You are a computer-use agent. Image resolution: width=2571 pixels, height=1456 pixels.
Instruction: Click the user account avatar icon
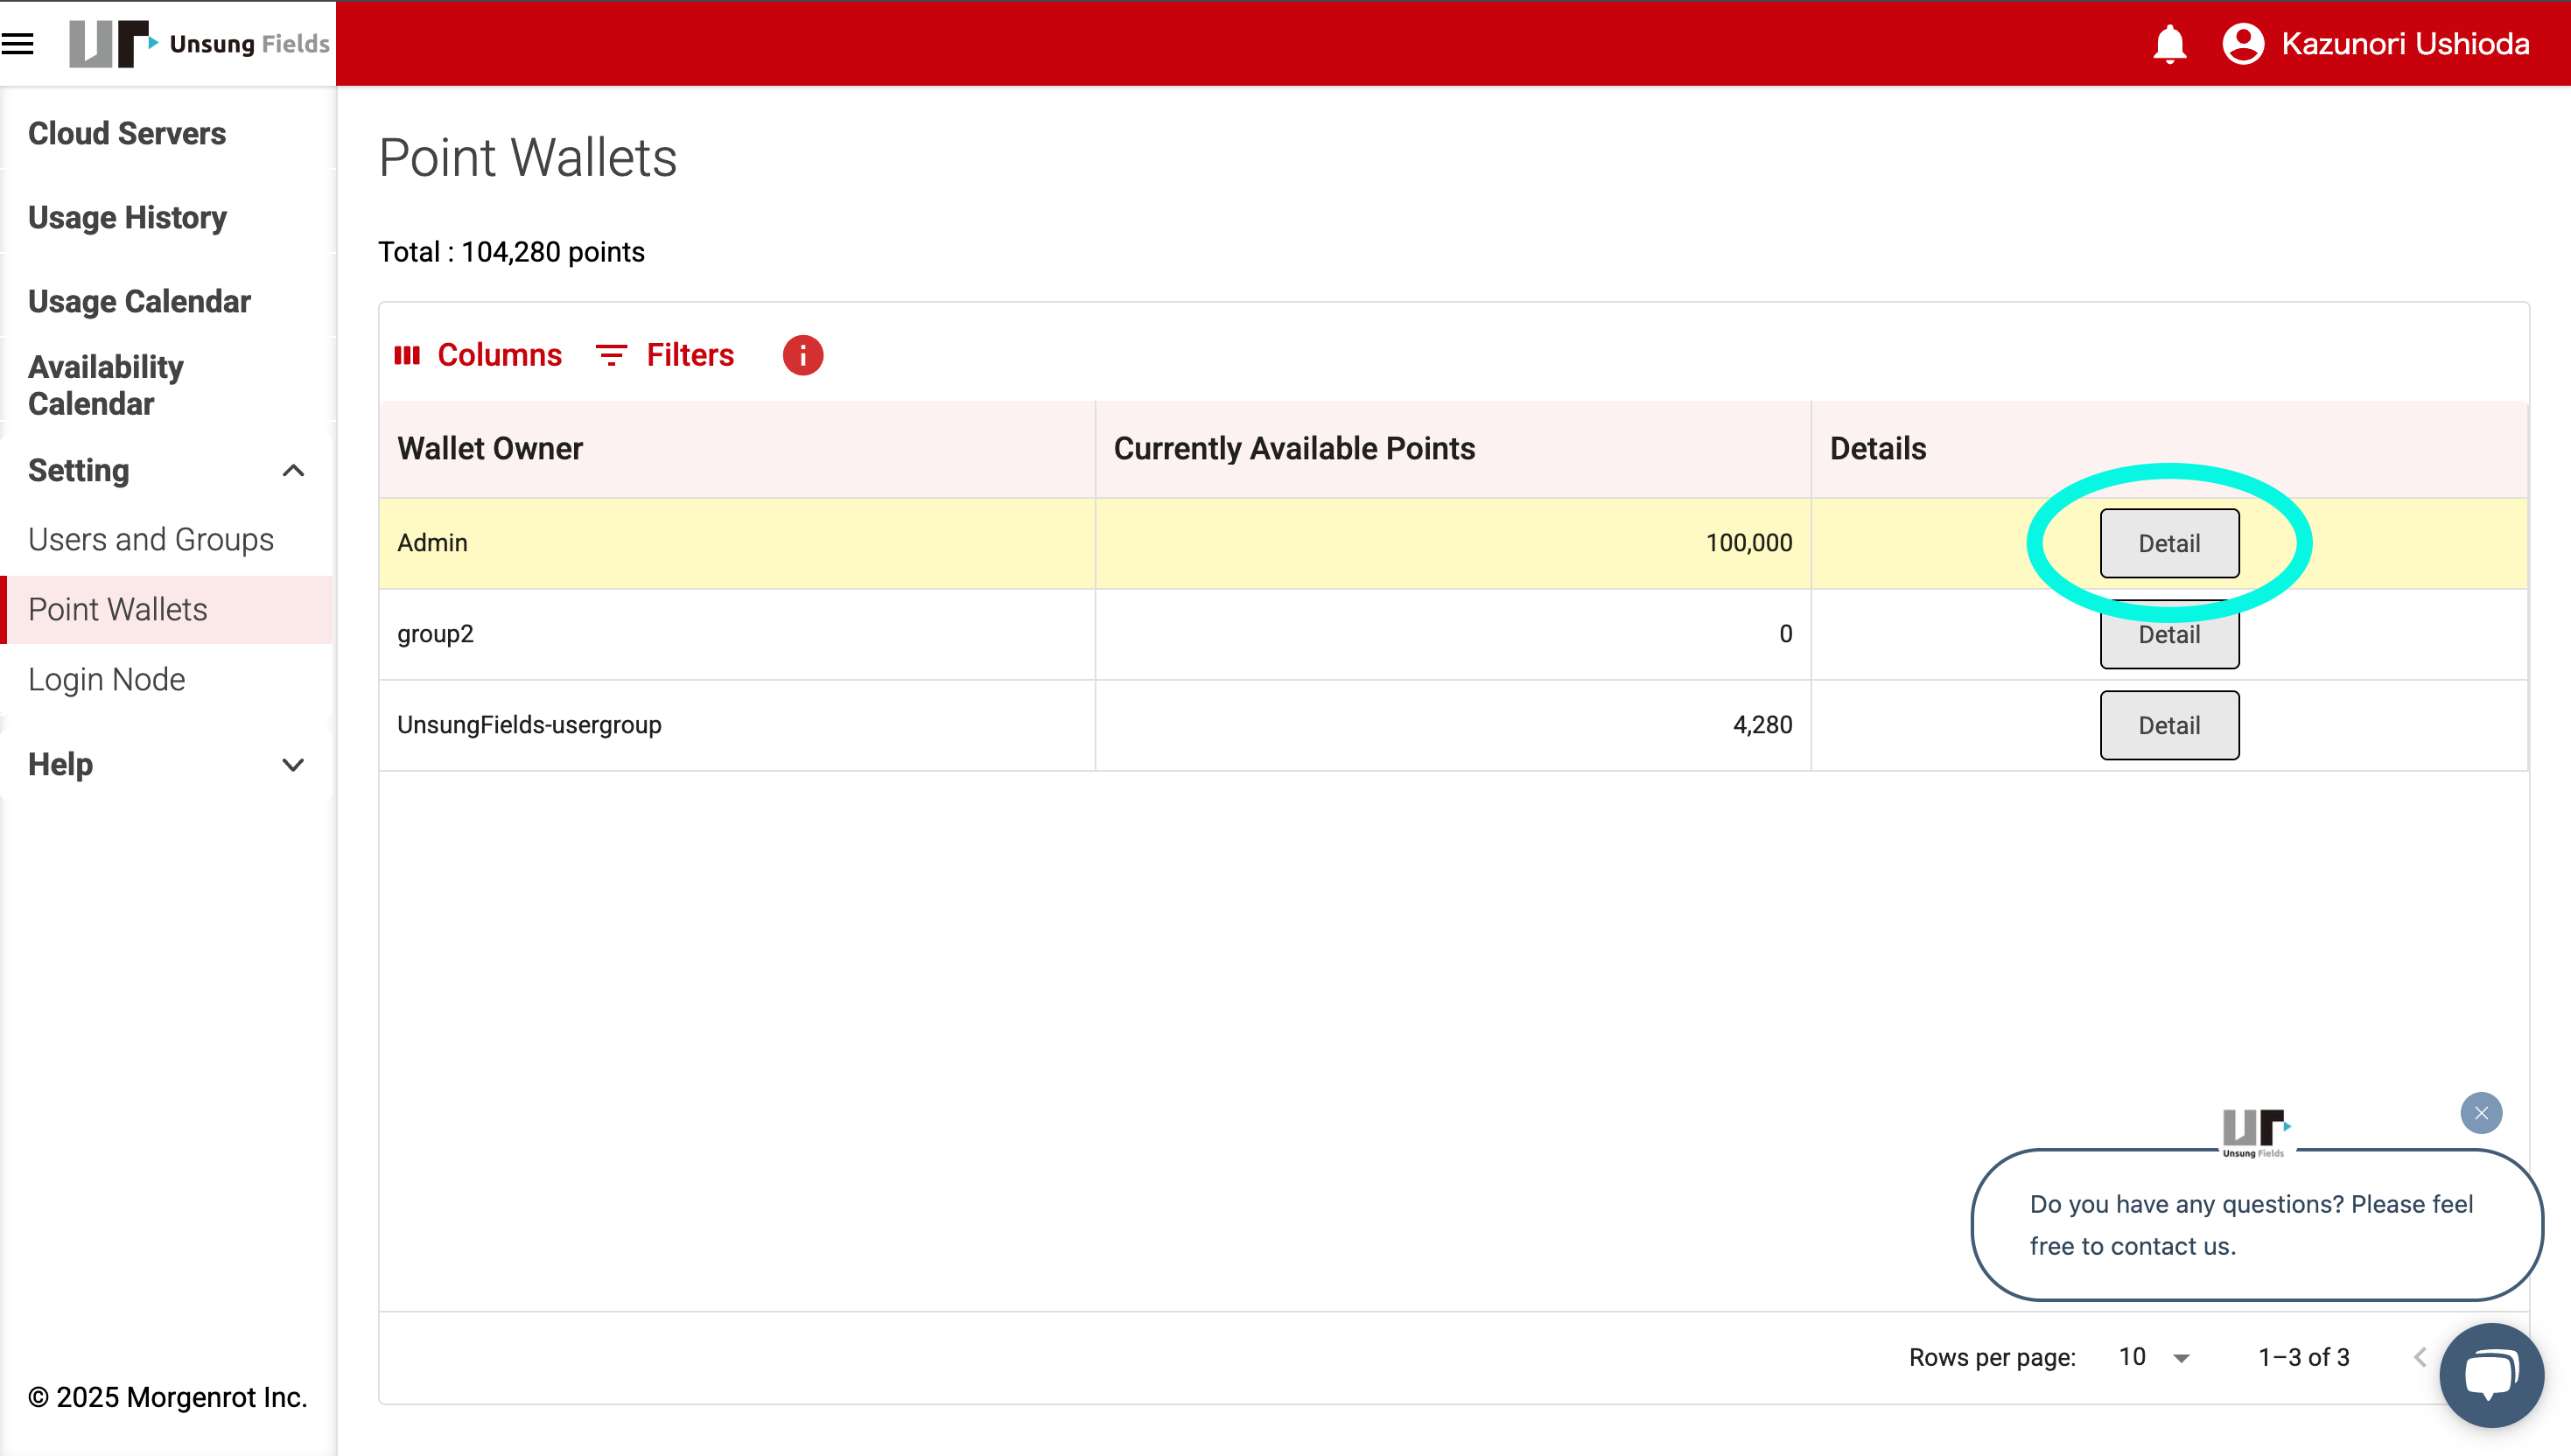2243,44
